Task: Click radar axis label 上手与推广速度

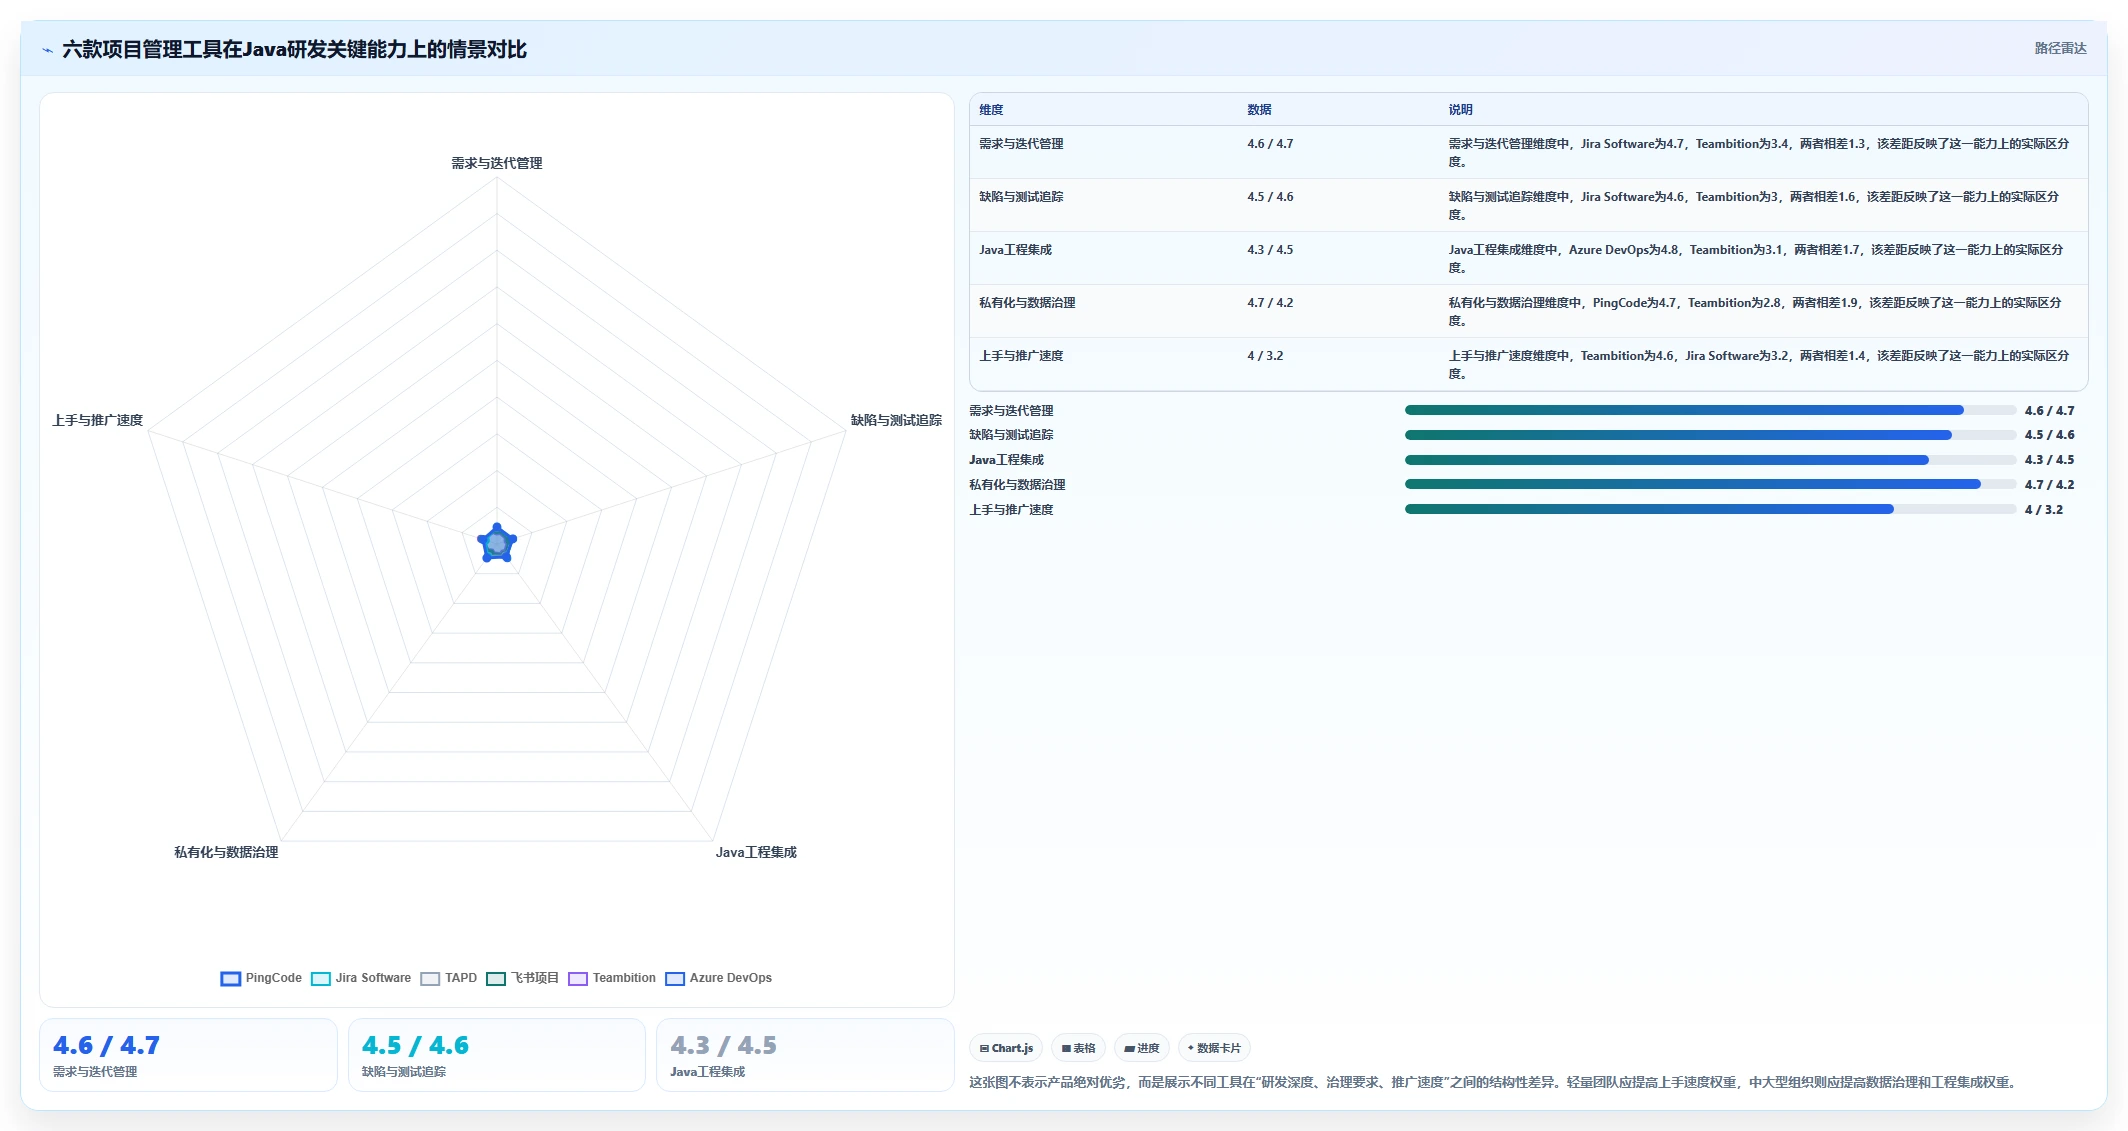Action: (x=98, y=420)
